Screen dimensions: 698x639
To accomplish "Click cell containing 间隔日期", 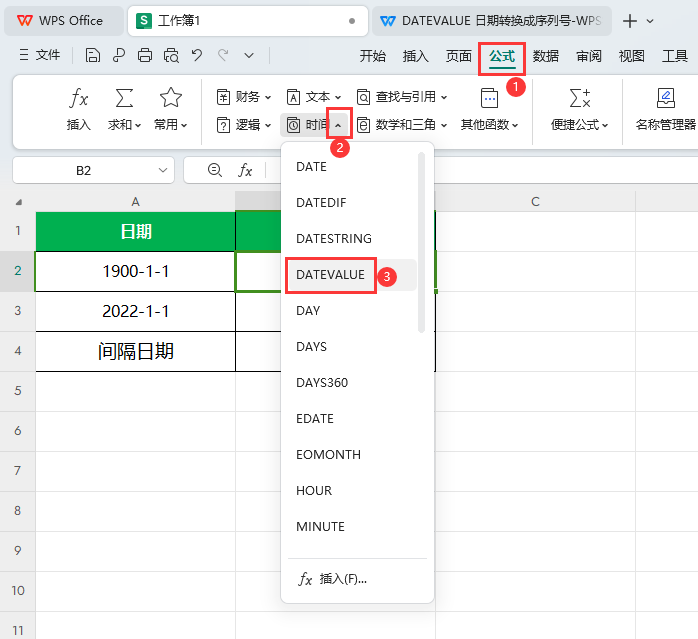I will pyautogui.click(x=135, y=351).
